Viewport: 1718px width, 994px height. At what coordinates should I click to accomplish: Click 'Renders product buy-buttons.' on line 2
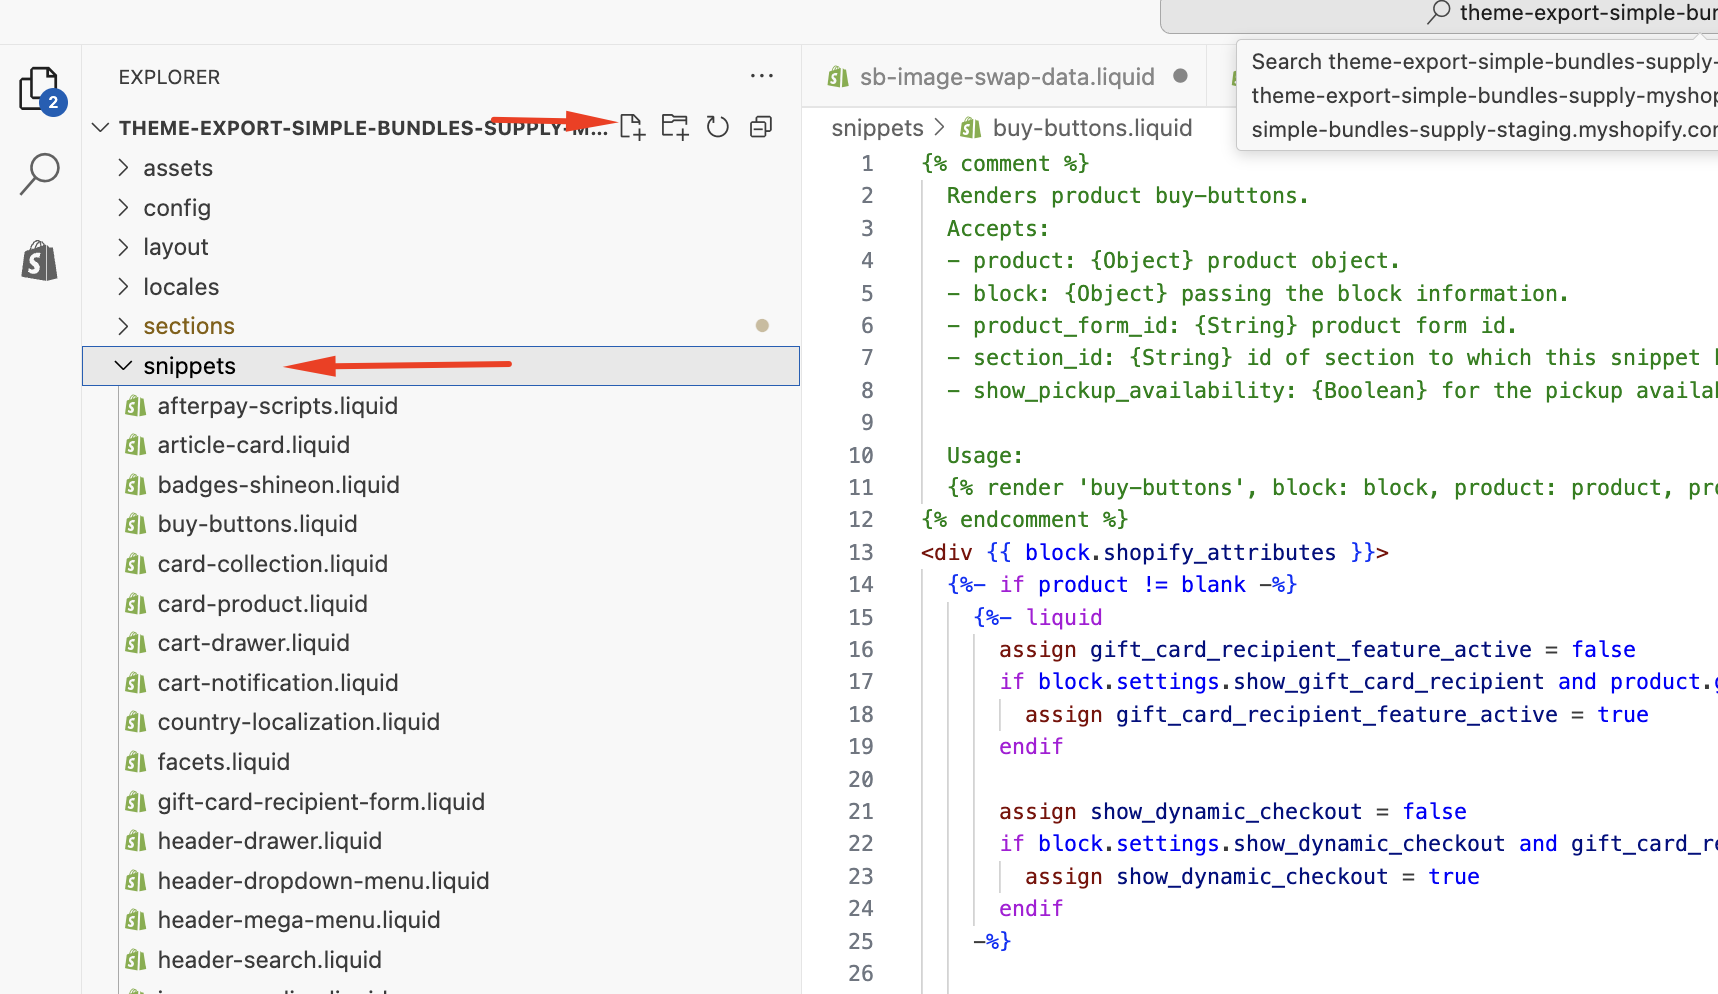click(x=1128, y=196)
